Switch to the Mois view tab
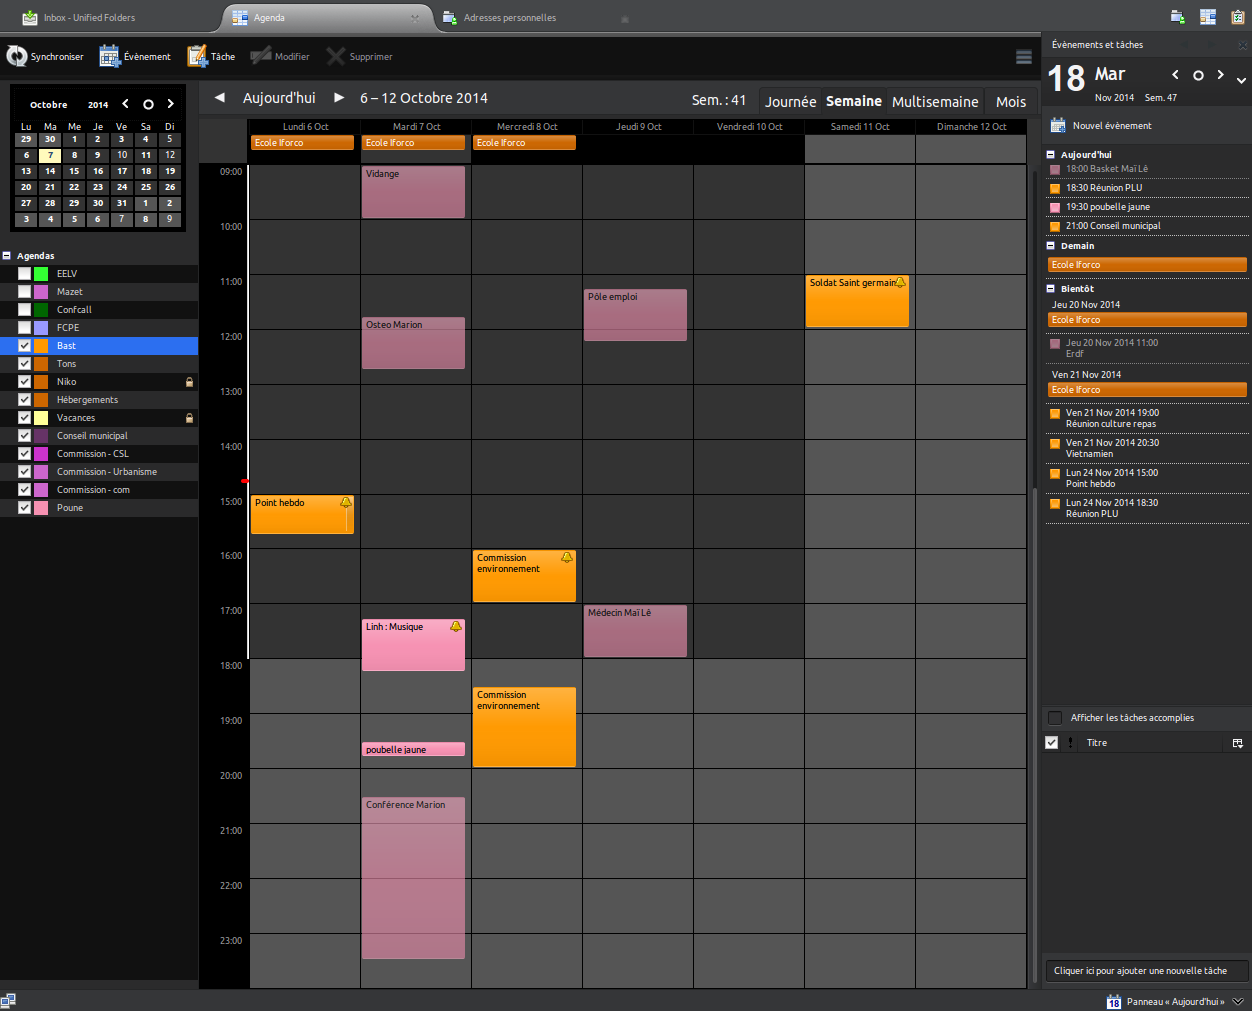The height and width of the screenshot is (1011, 1252). [x=1010, y=102]
